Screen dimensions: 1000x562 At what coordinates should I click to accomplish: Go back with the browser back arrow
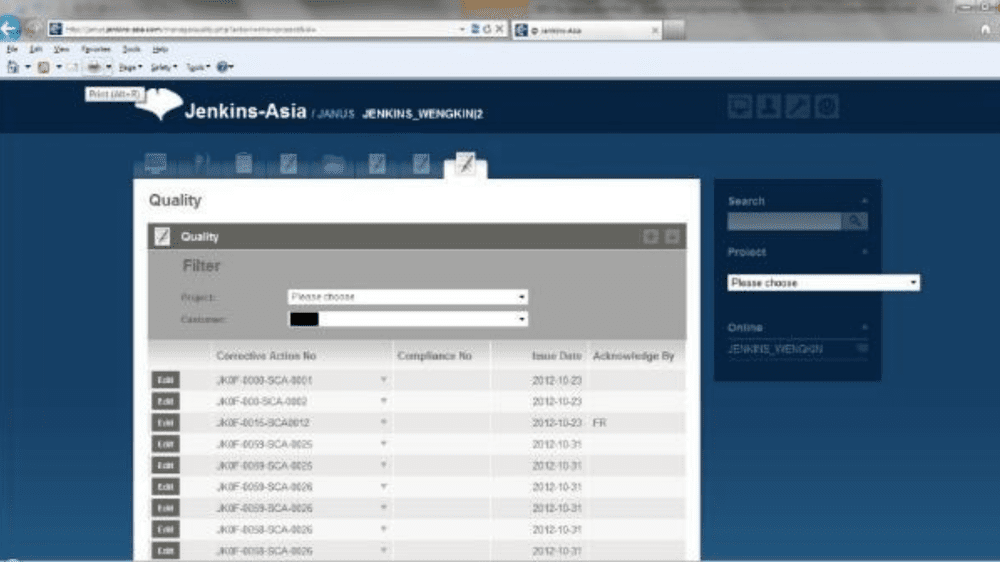[9, 28]
